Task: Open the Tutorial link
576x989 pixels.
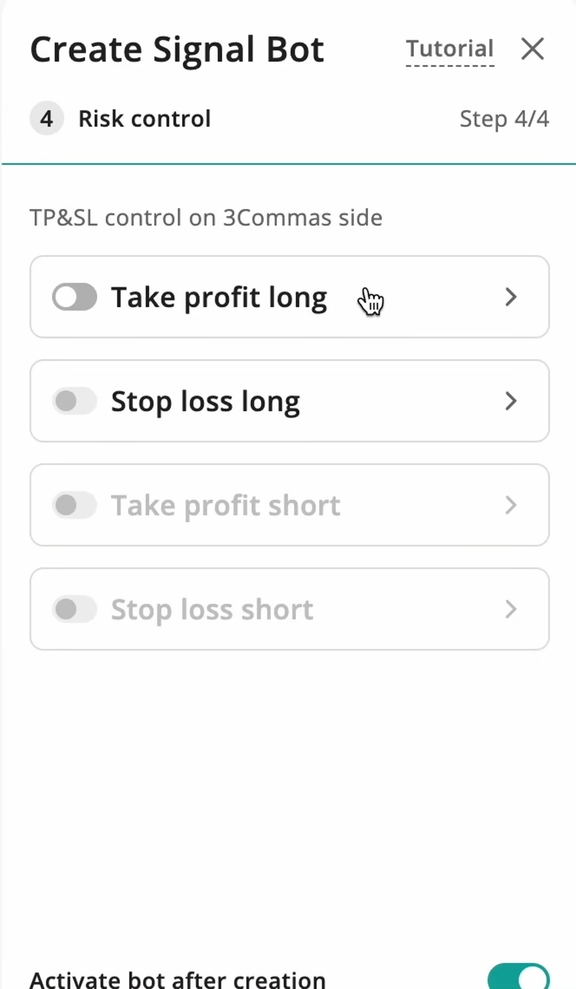Action: point(449,48)
